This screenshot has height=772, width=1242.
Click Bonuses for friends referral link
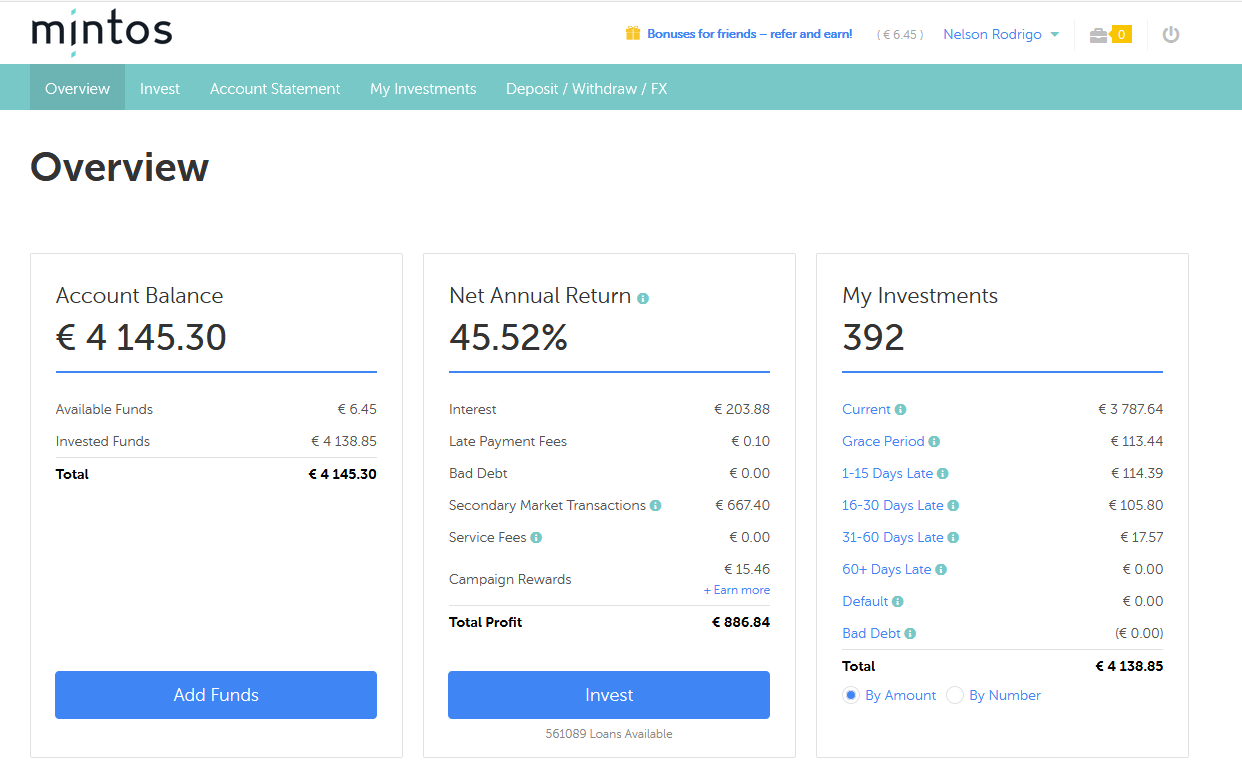(x=749, y=34)
